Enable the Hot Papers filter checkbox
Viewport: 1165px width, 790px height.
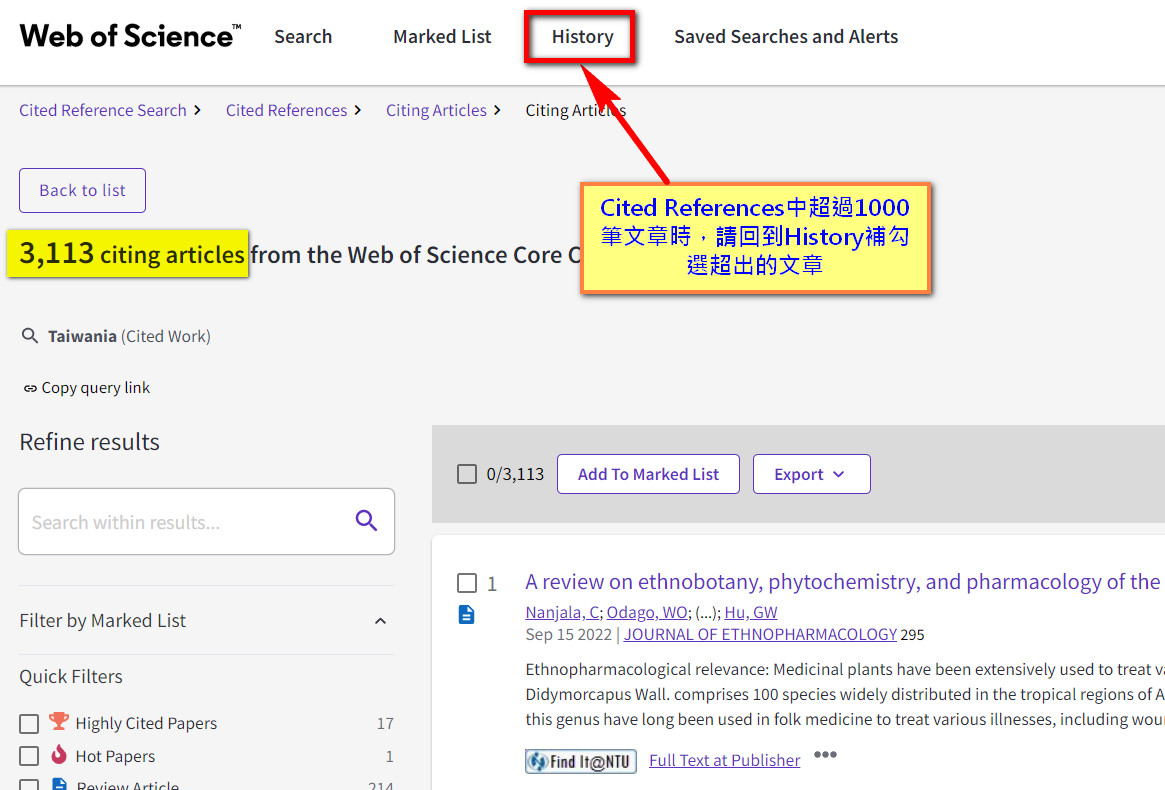[29, 756]
